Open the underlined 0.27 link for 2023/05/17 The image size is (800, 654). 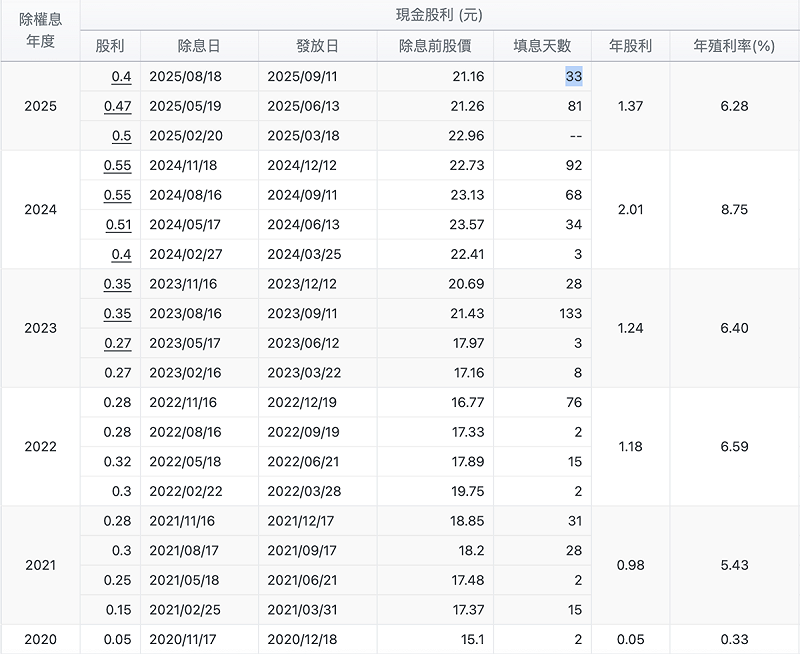[x=118, y=343]
